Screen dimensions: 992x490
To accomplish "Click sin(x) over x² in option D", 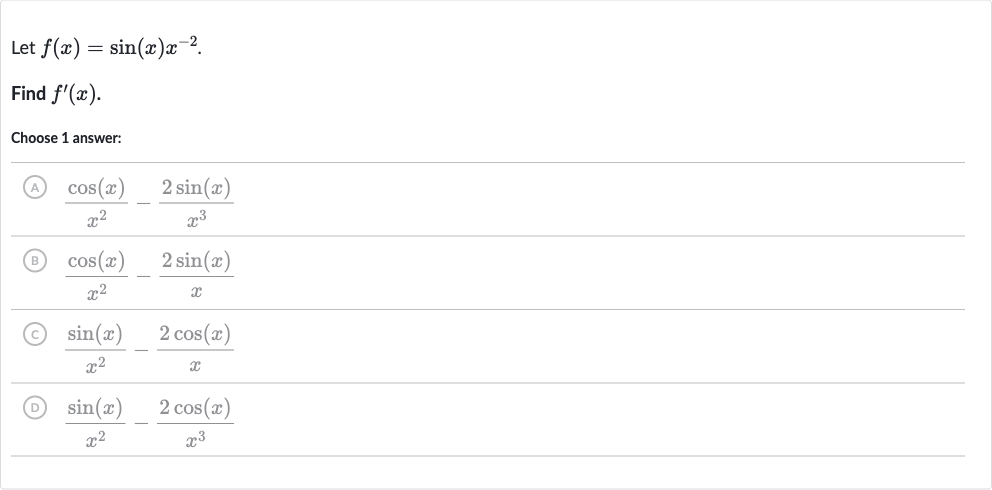I will pos(95,423).
